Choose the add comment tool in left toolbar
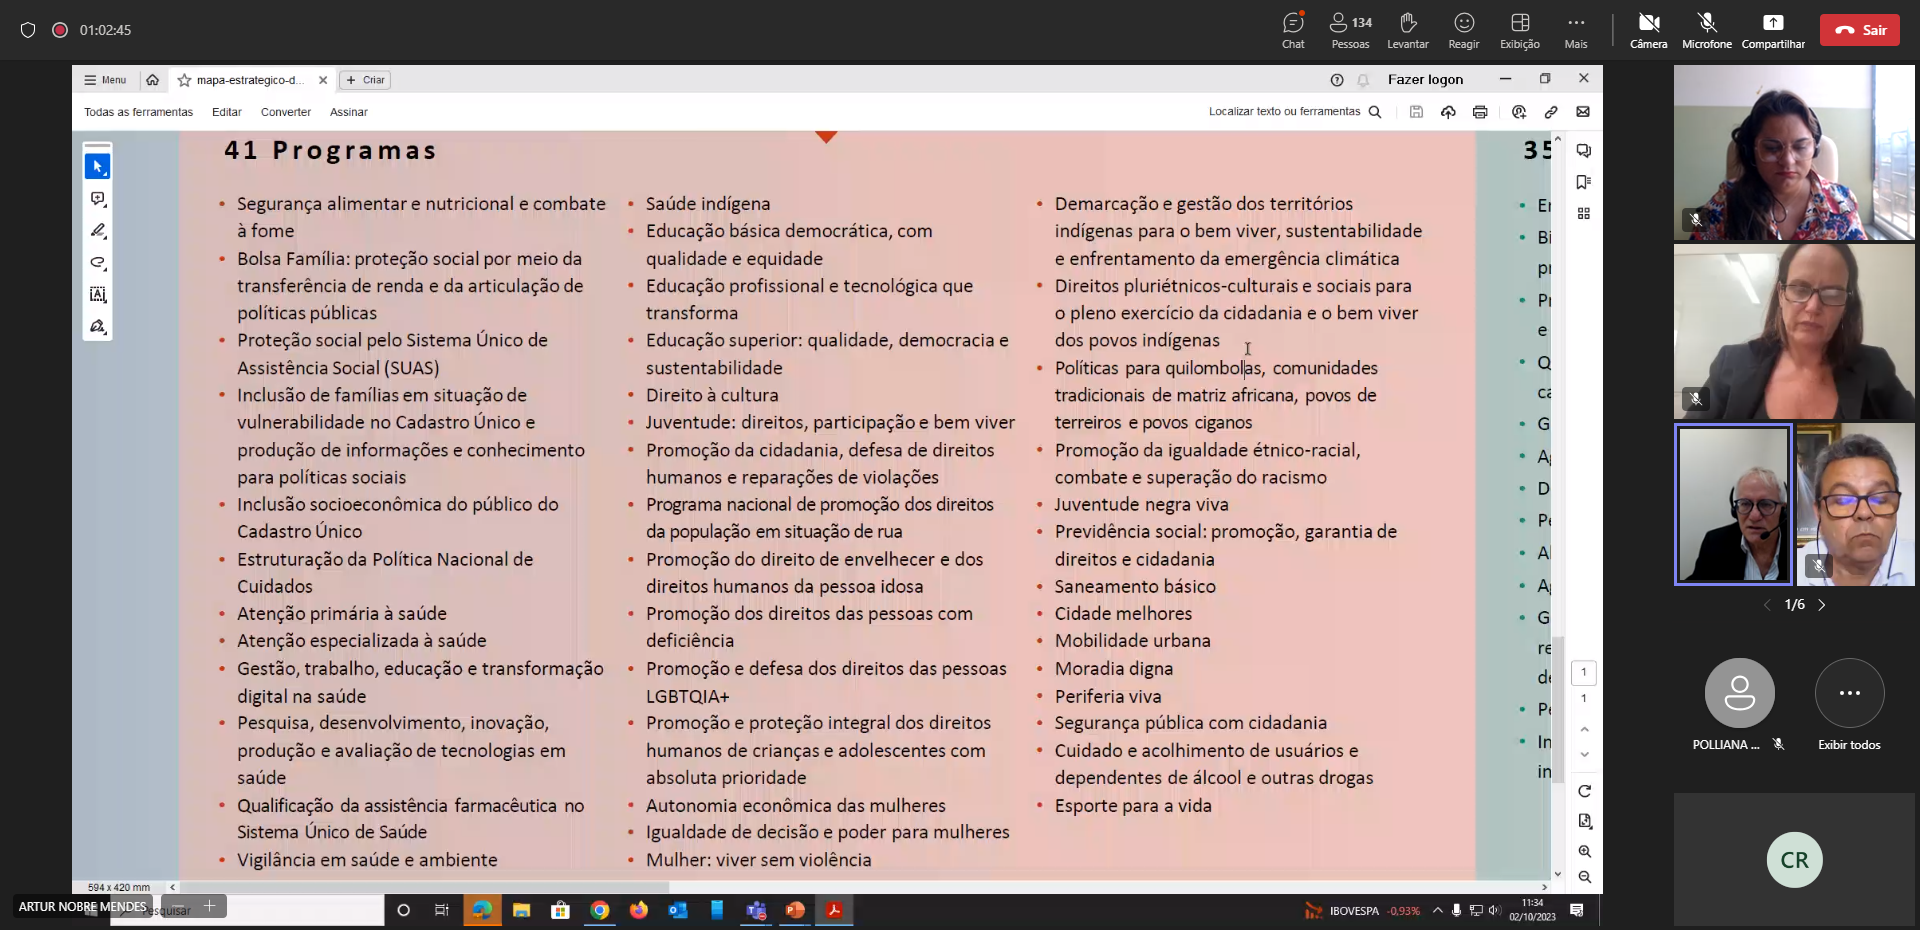This screenshot has height=930, width=1920. (x=97, y=199)
